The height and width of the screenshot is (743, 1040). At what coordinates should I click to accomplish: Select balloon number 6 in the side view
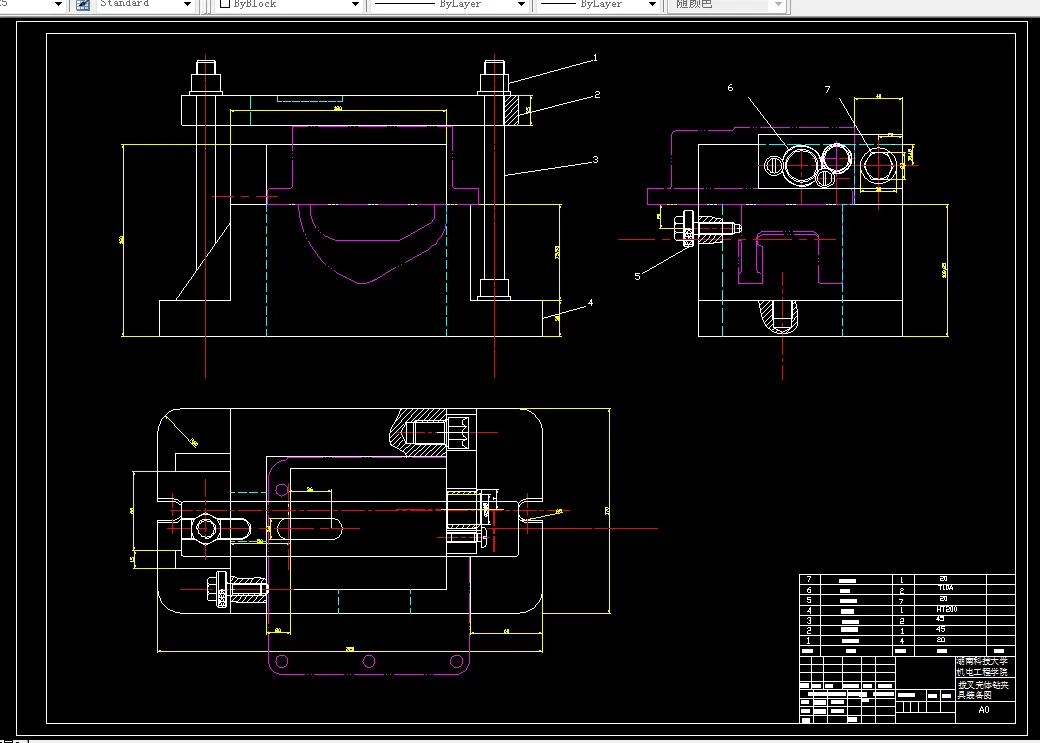[730, 88]
